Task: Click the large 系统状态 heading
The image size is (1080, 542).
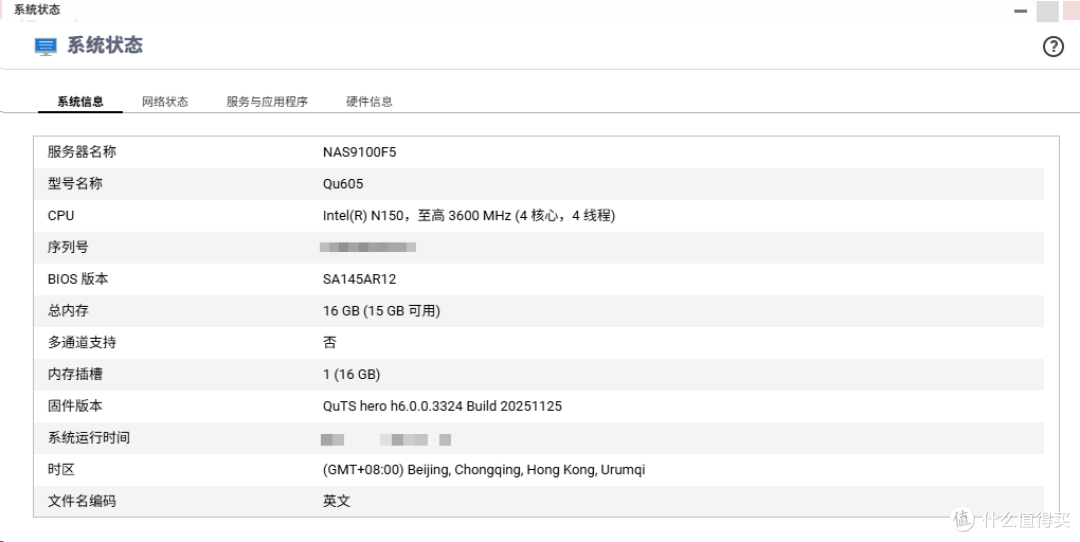Action: point(105,46)
